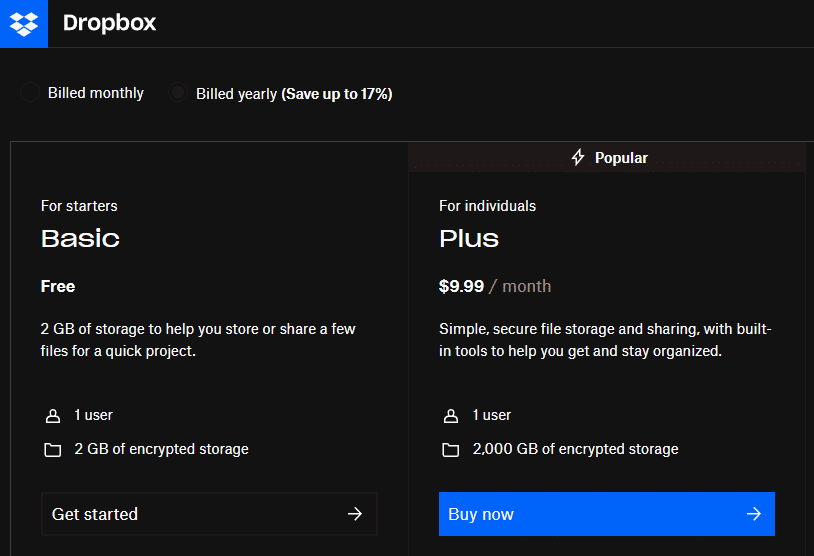
Task: Click the '2 GB of encrypted storage' text
Action: [x=161, y=449]
